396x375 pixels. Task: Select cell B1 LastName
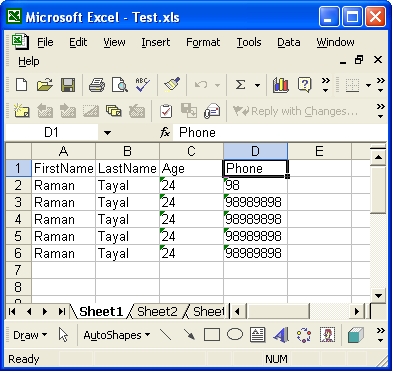coord(127,168)
